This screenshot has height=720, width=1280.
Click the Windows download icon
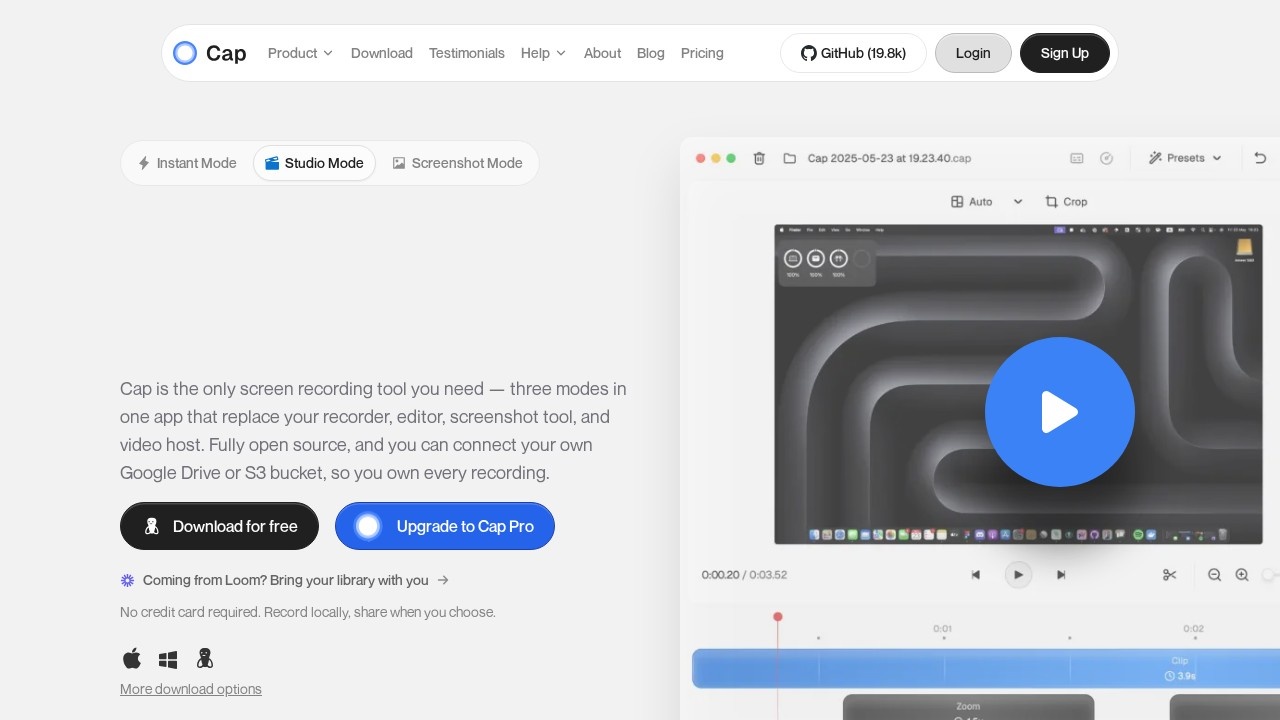click(x=168, y=659)
